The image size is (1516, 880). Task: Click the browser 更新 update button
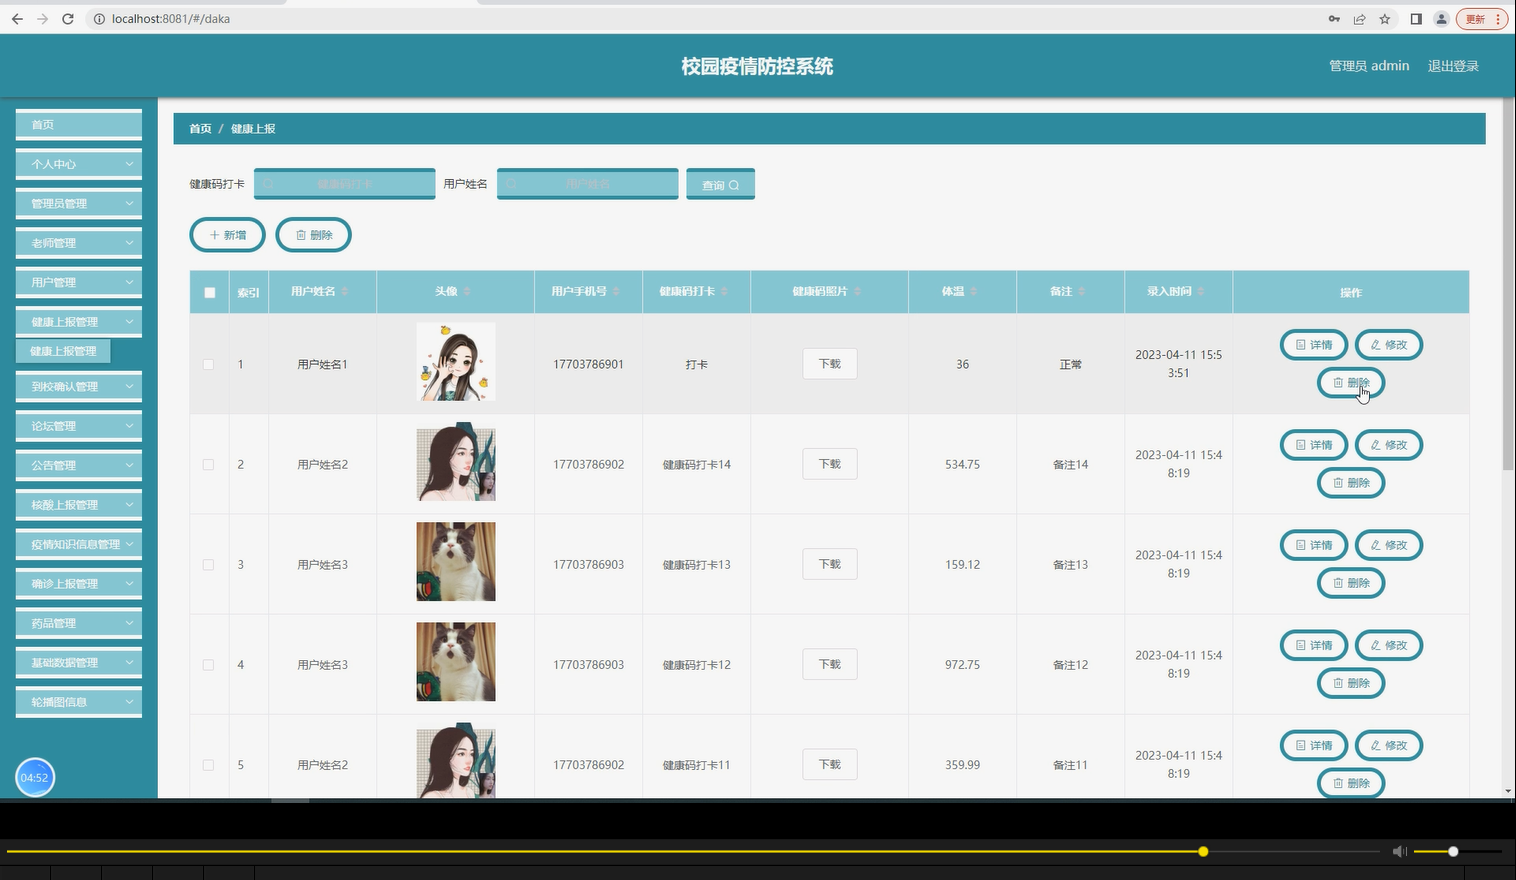pos(1482,19)
